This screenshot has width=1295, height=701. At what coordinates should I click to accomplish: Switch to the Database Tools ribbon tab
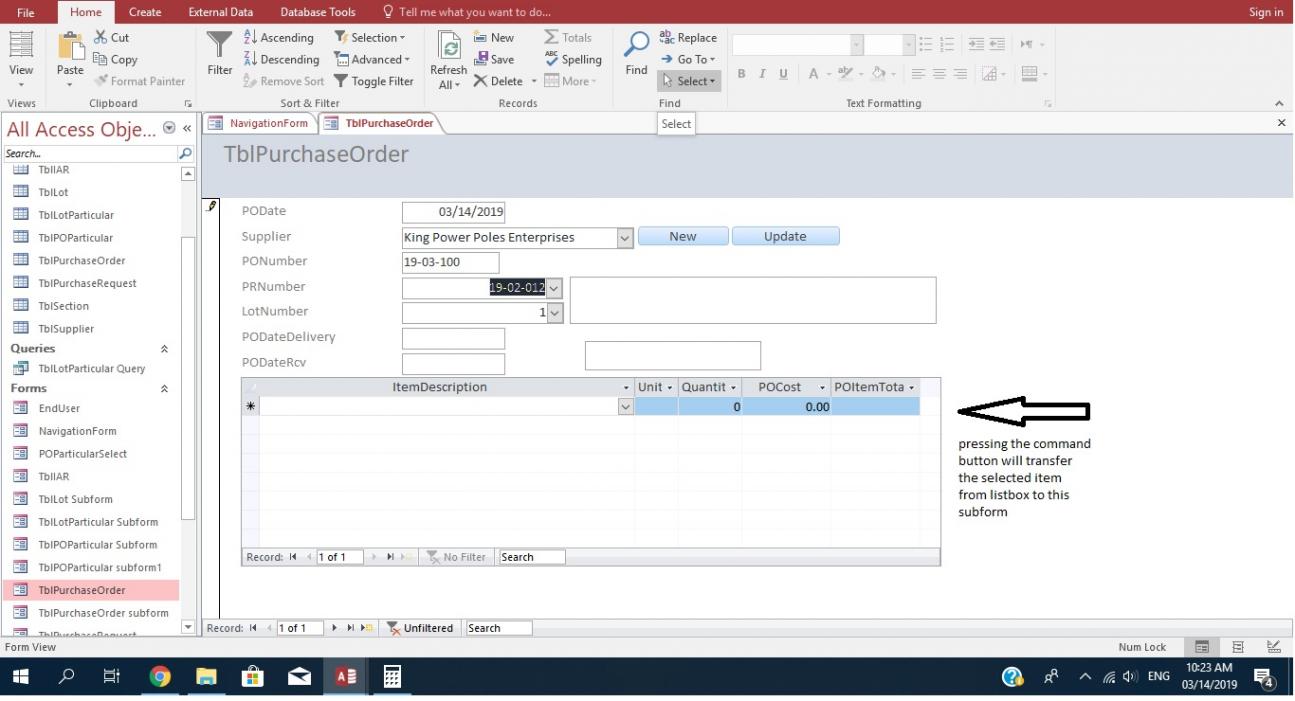tap(317, 12)
